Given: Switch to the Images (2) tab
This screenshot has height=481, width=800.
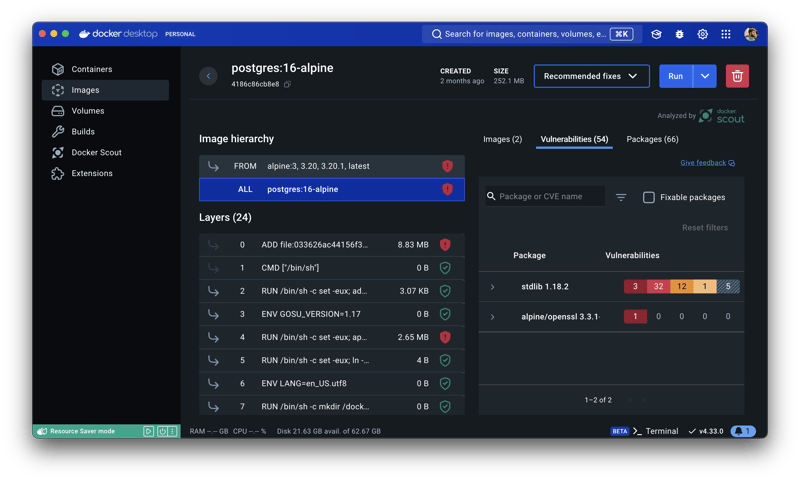Looking at the screenshot, I should (503, 139).
